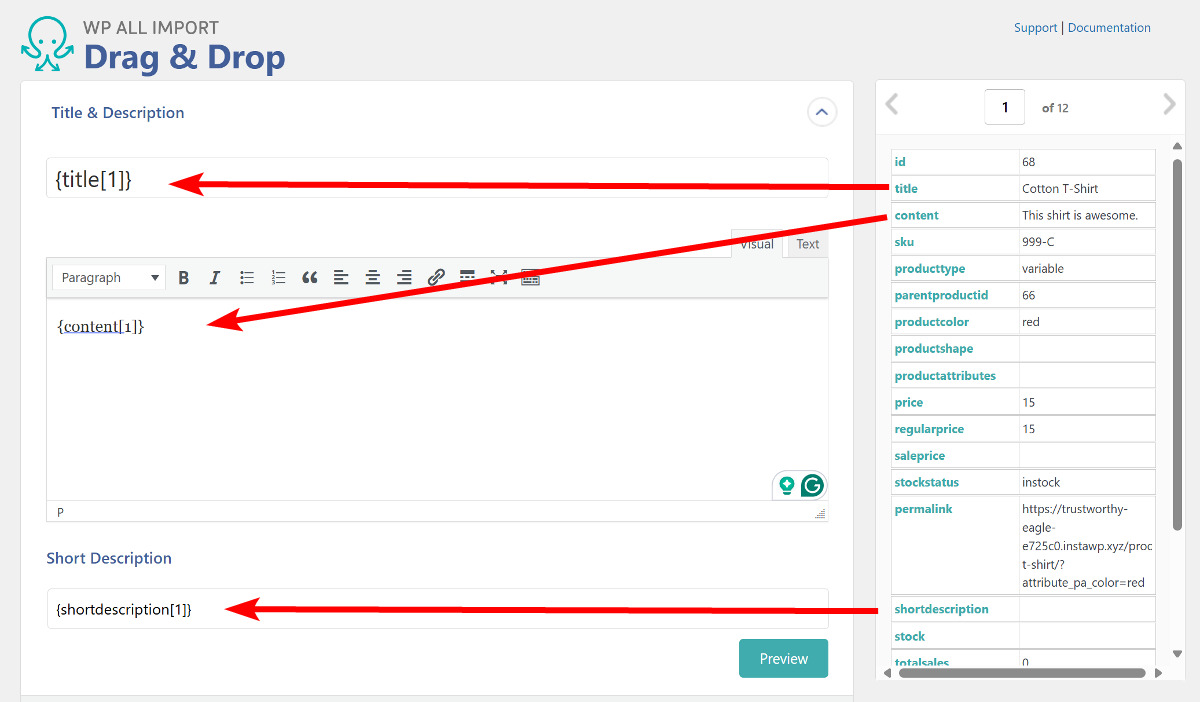Click the 'stock' field name
The height and width of the screenshot is (702, 1200).
click(910, 636)
